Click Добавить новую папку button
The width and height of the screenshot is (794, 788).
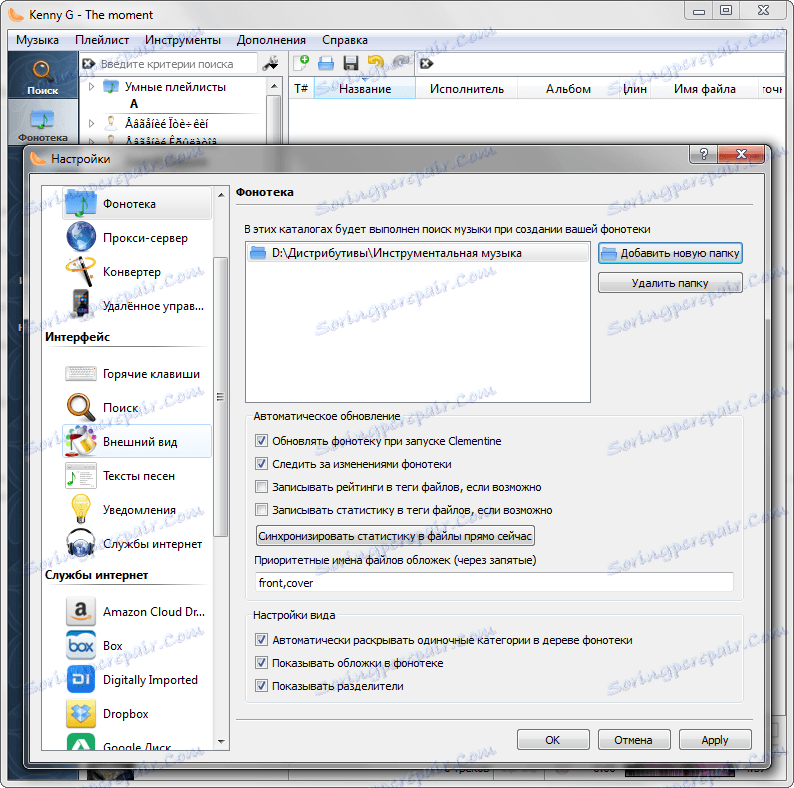pyautogui.click(x=670, y=253)
